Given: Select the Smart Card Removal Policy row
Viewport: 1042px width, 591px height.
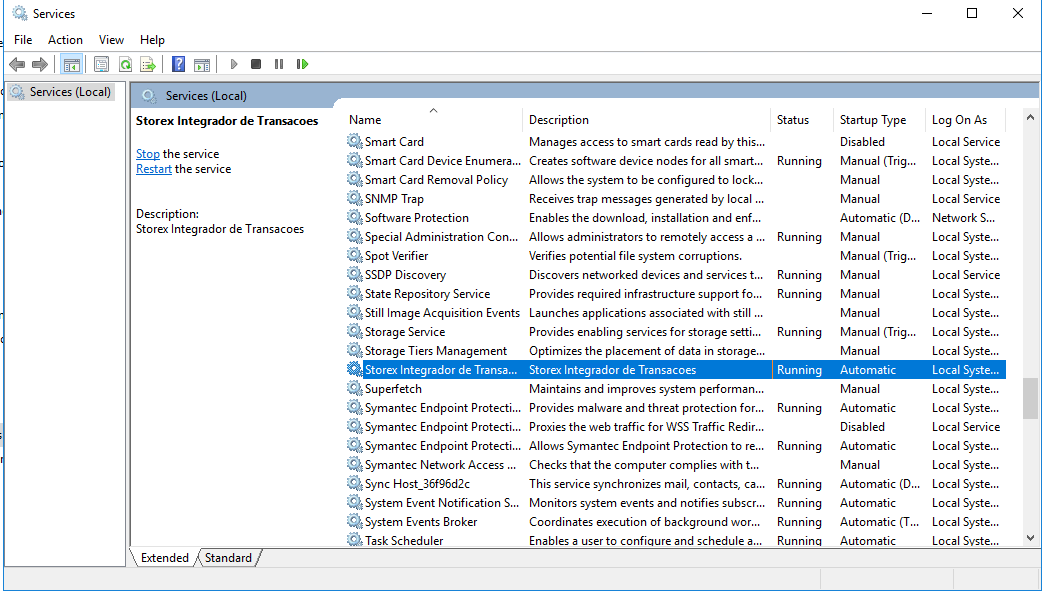Looking at the screenshot, I should [675, 179].
